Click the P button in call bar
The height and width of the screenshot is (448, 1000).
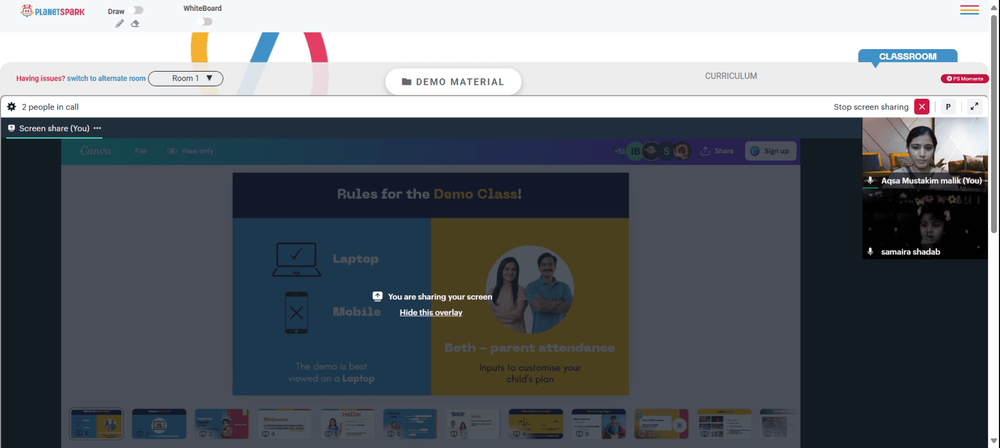tap(948, 107)
